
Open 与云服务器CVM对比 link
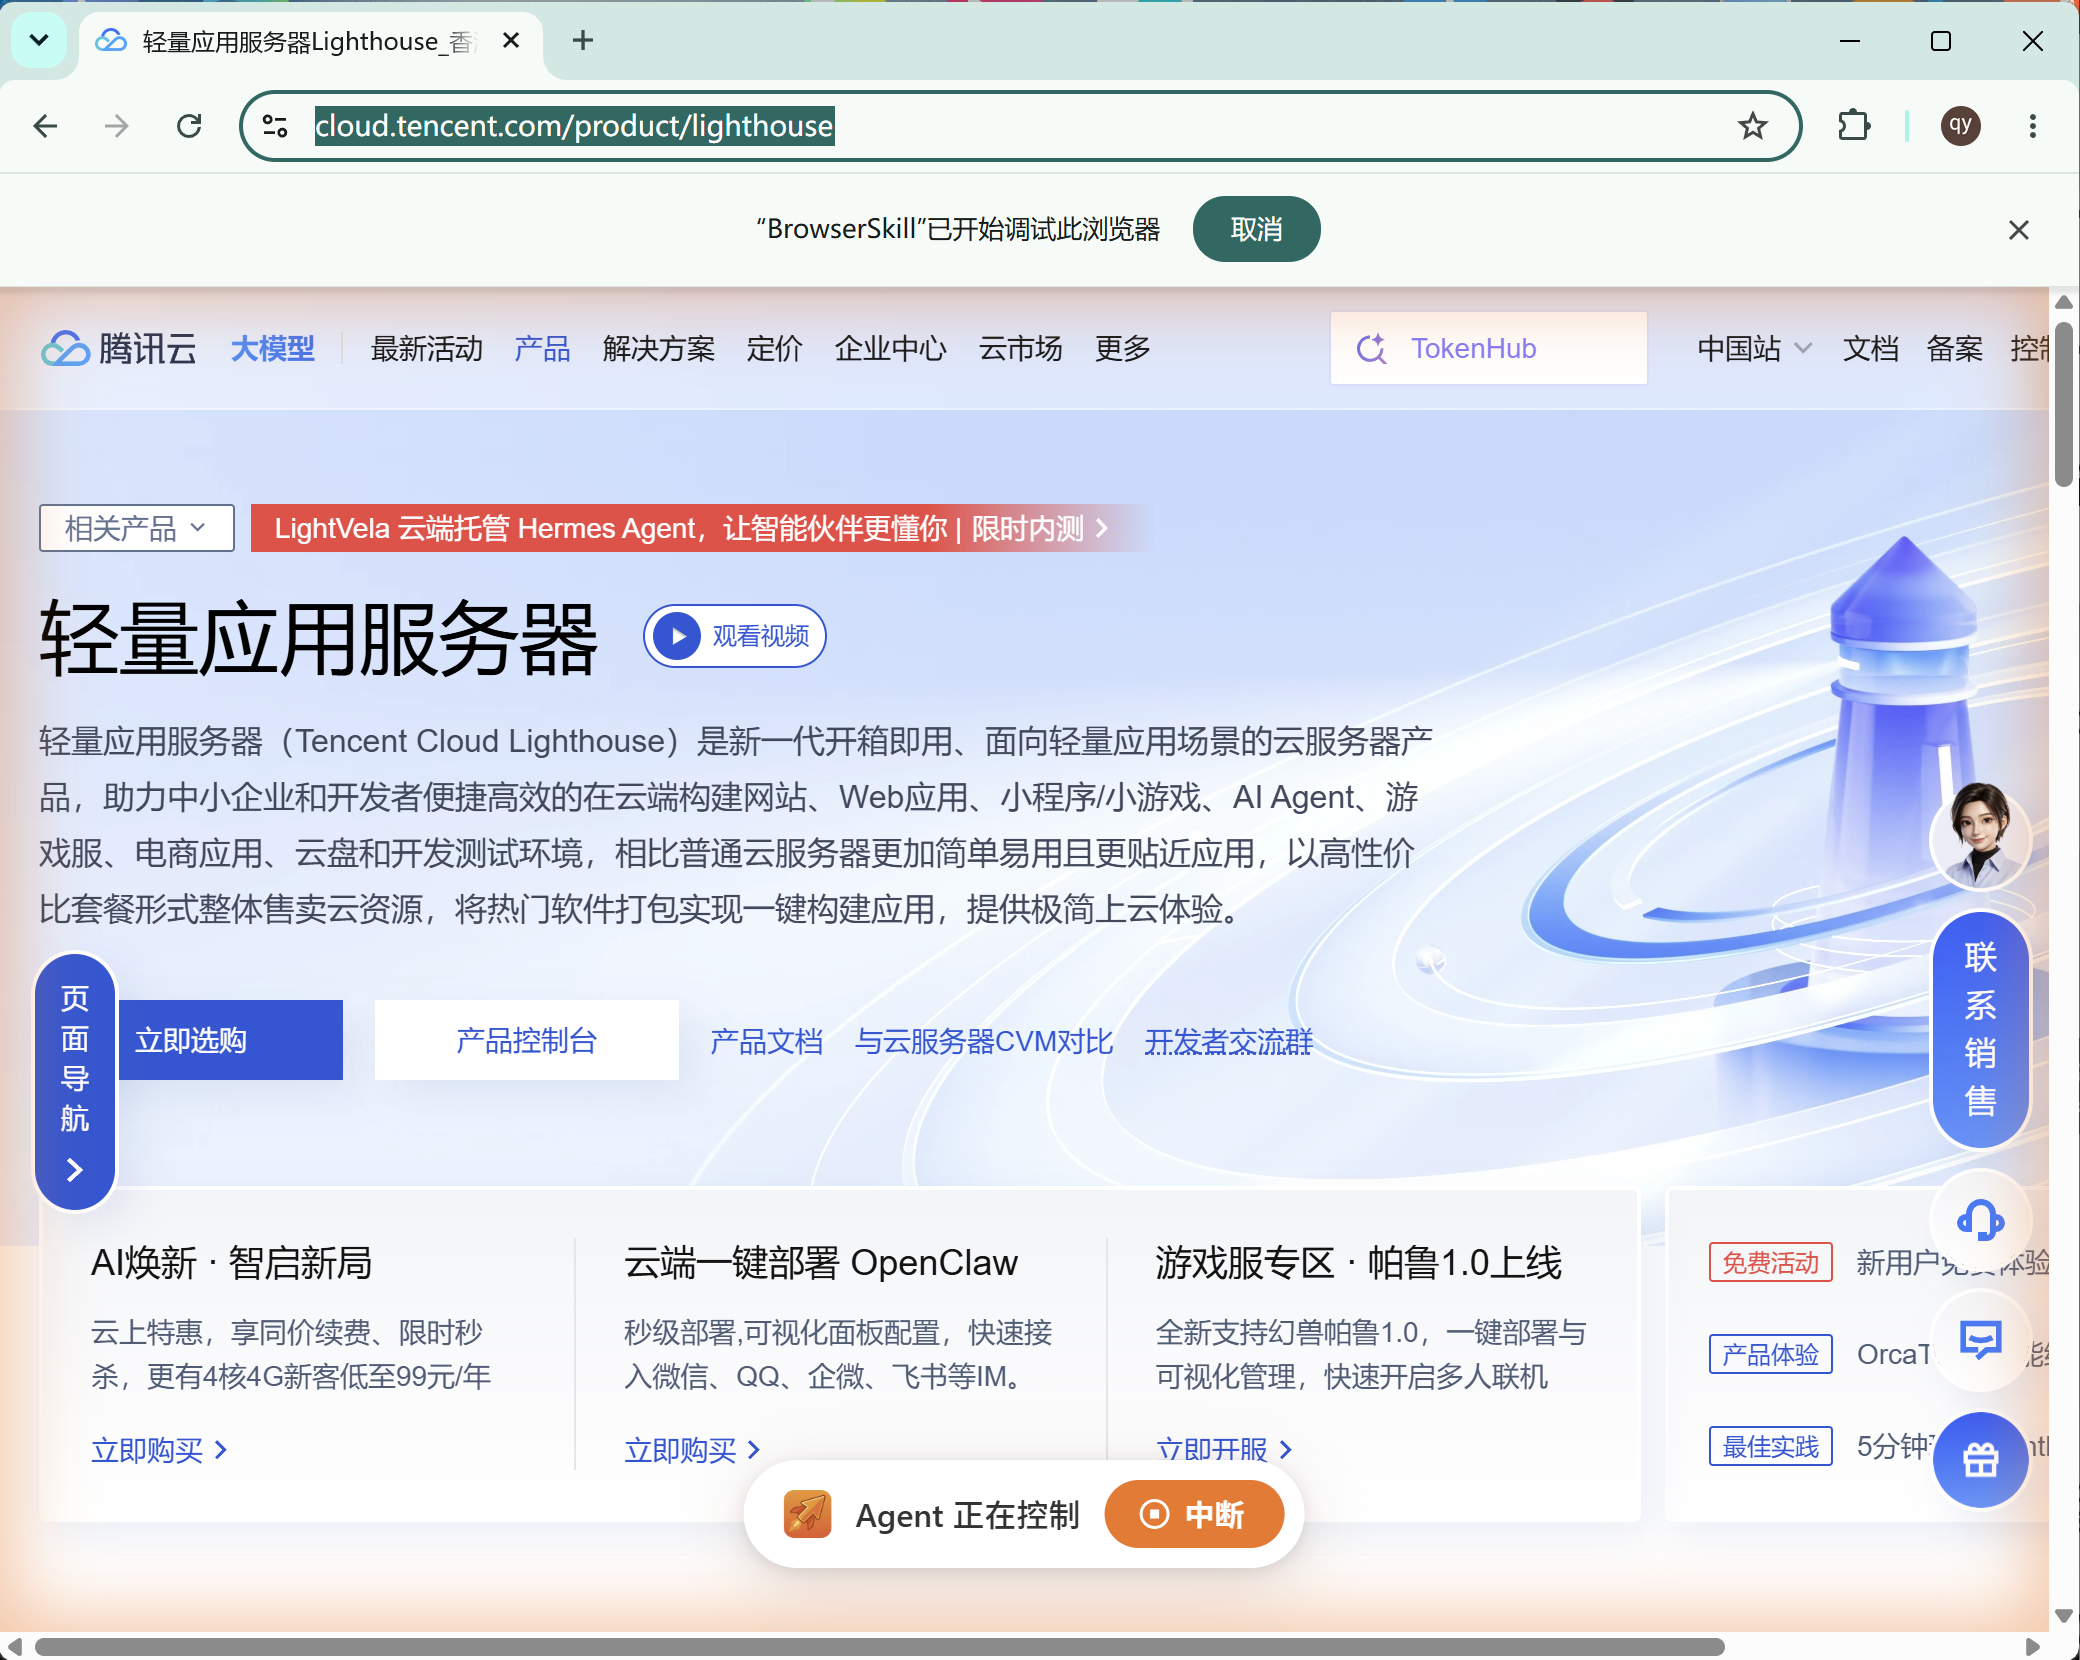(x=984, y=1041)
